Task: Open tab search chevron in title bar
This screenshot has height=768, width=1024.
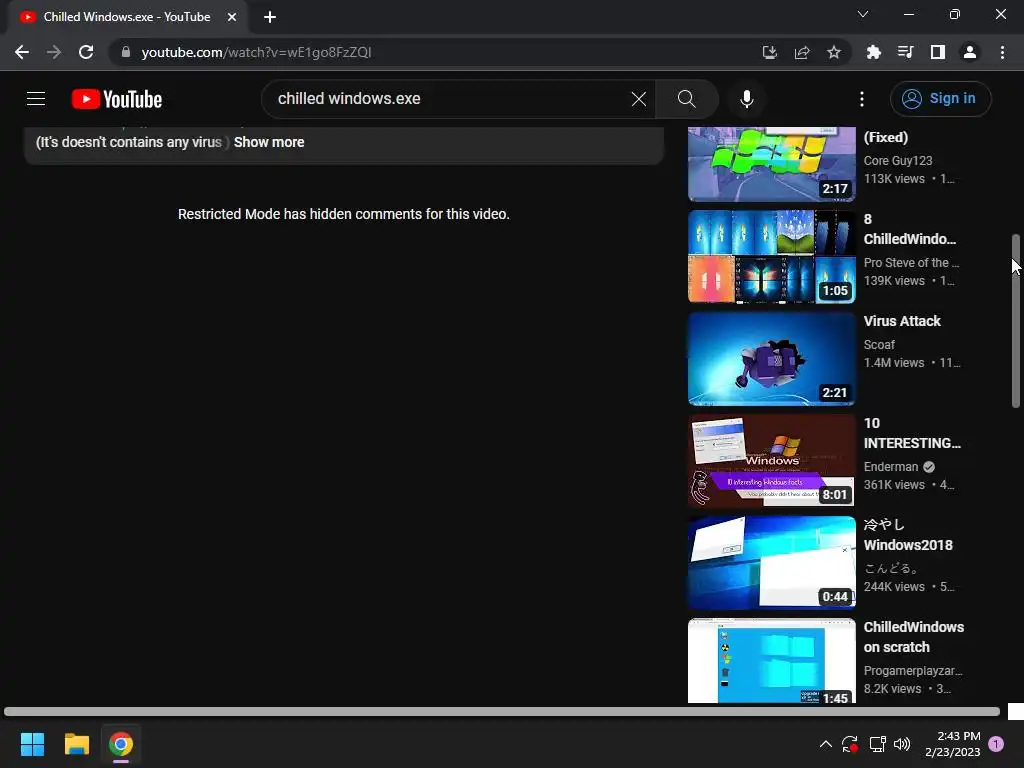Action: tap(863, 14)
